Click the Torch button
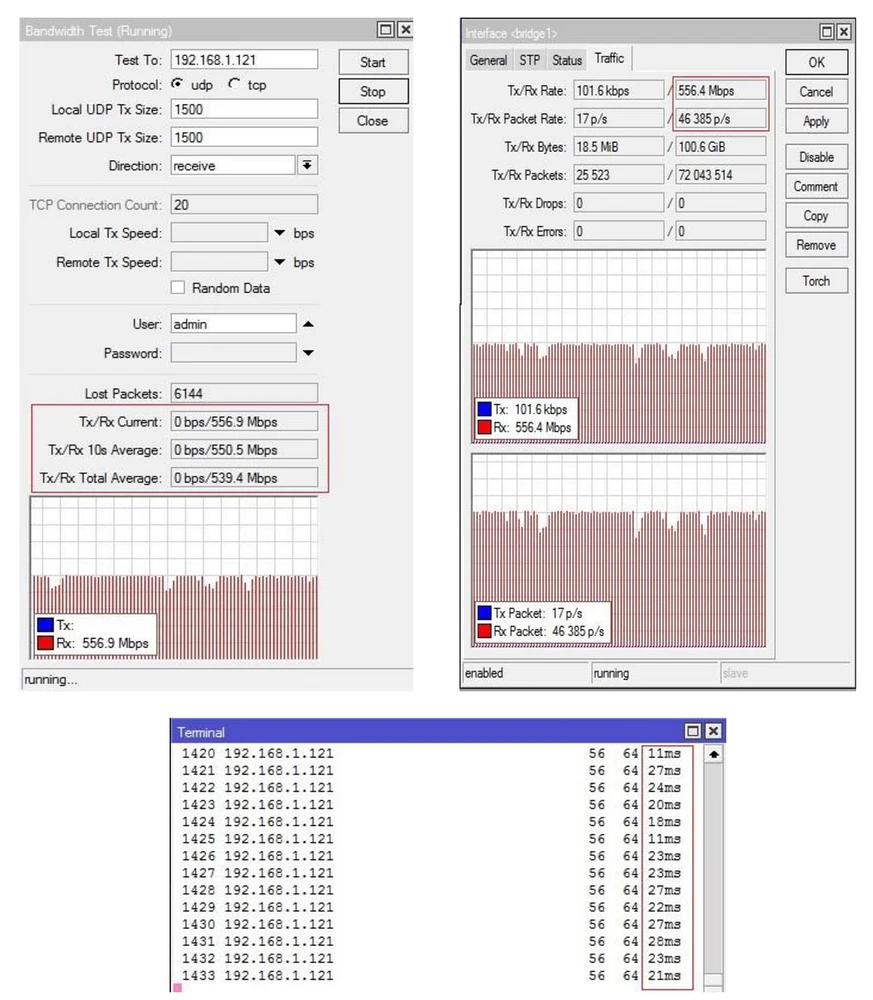 [x=816, y=281]
